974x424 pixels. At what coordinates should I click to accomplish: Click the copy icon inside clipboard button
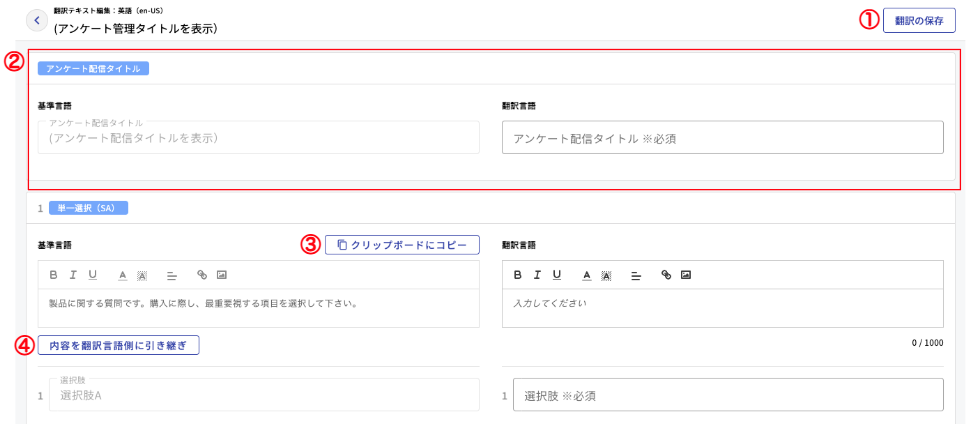tap(341, 245)
